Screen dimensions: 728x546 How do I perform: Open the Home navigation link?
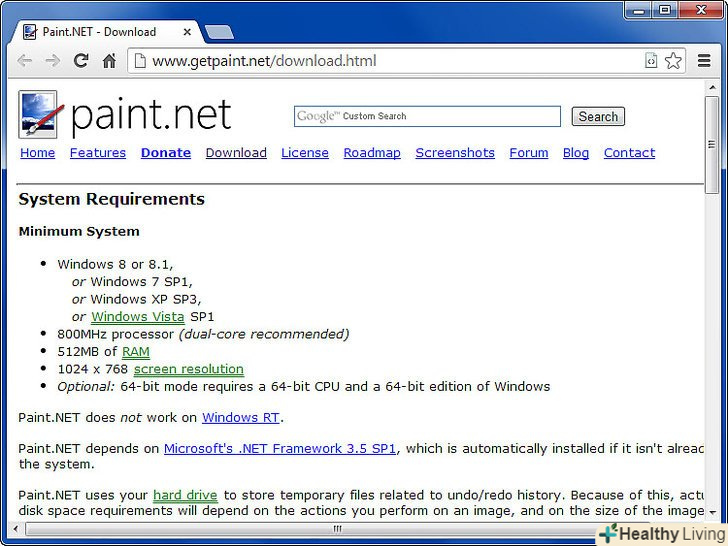(38, 153)
